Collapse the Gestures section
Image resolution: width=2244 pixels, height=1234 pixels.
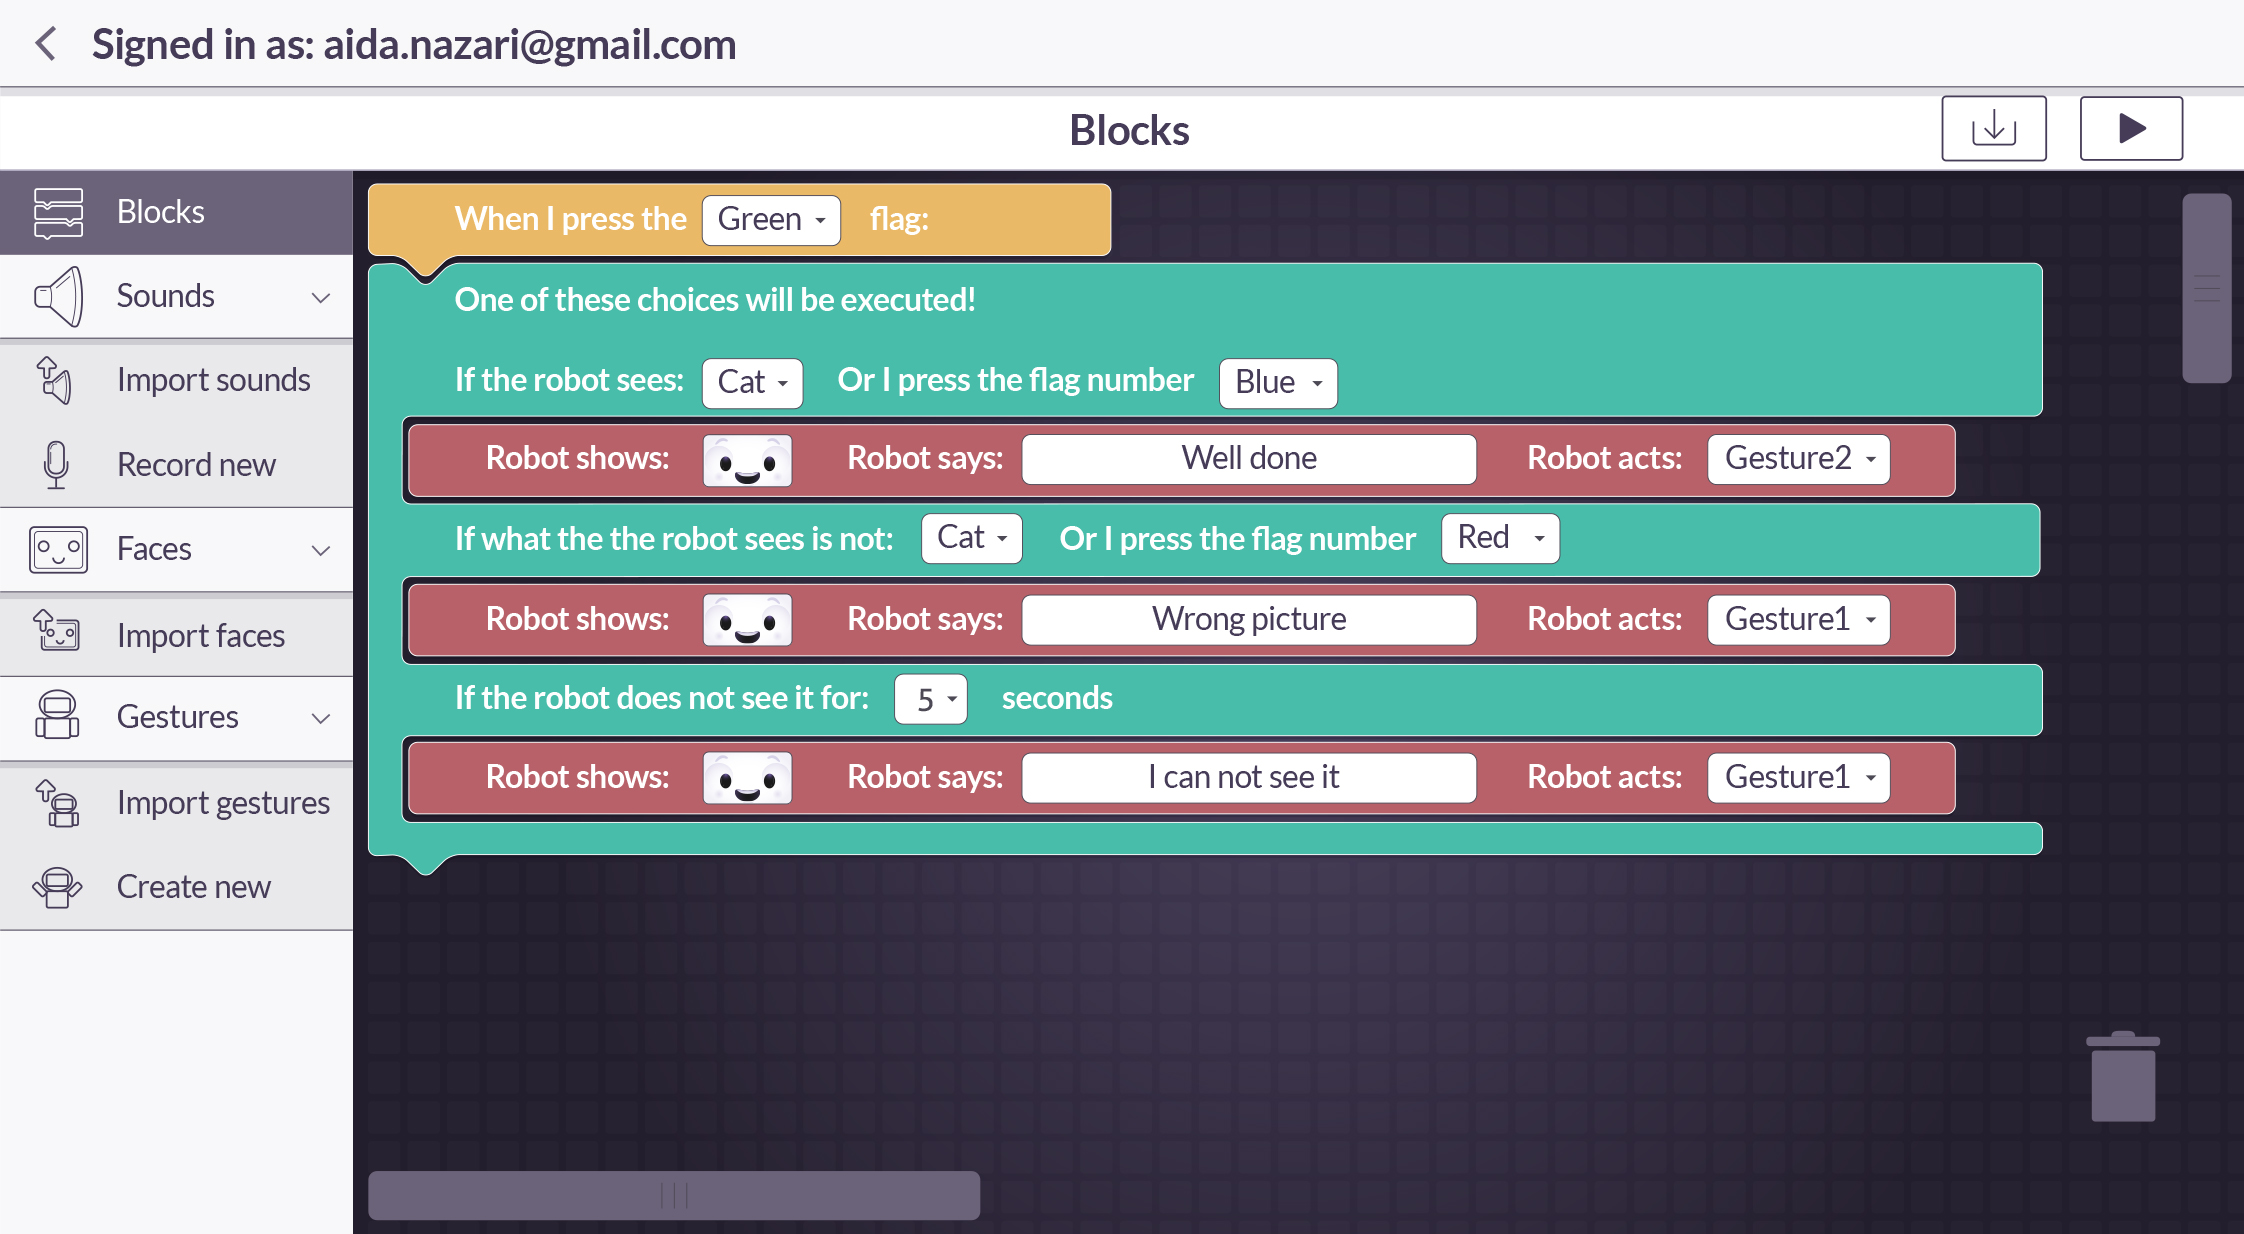[x=320, y=718]
